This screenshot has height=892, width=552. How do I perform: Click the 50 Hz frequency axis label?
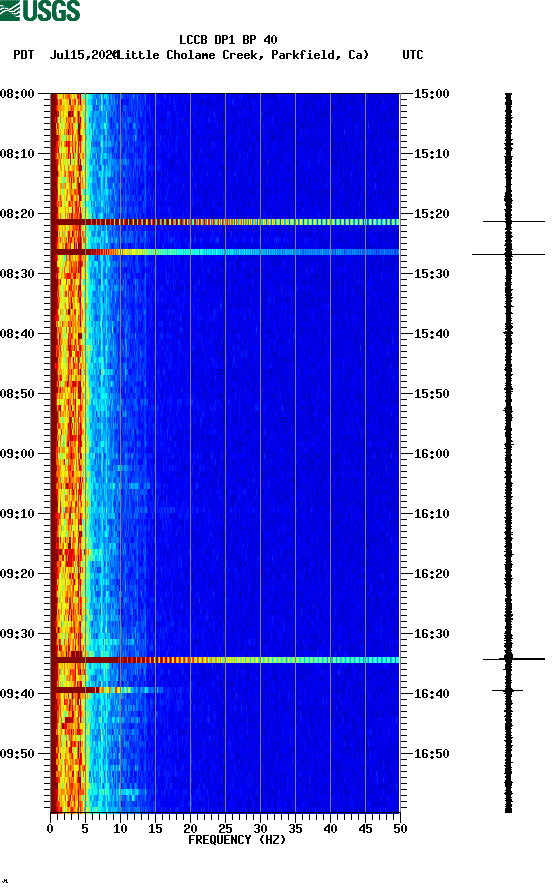[400, 828]
